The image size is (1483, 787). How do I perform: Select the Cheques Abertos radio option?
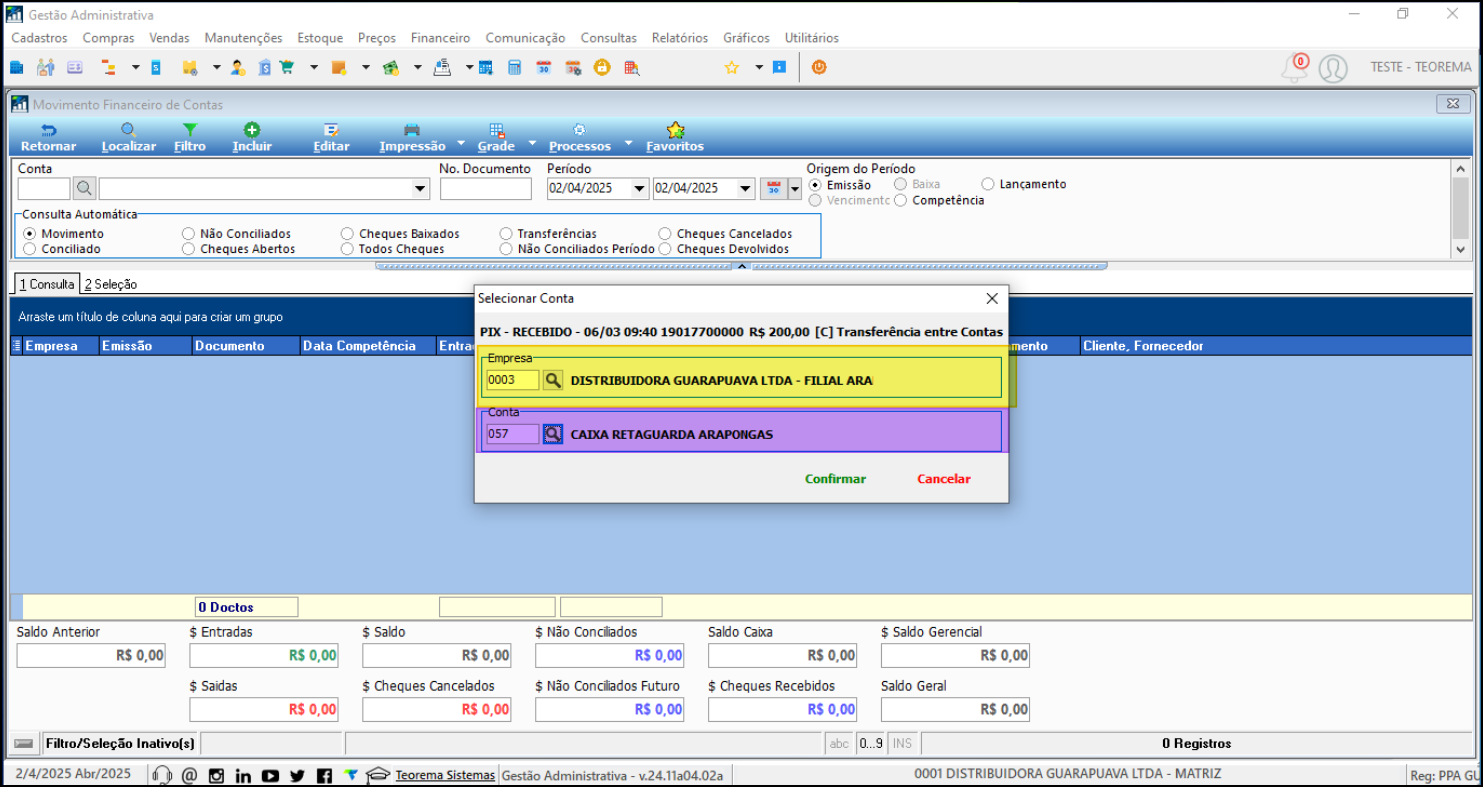[x=188, y=249]
